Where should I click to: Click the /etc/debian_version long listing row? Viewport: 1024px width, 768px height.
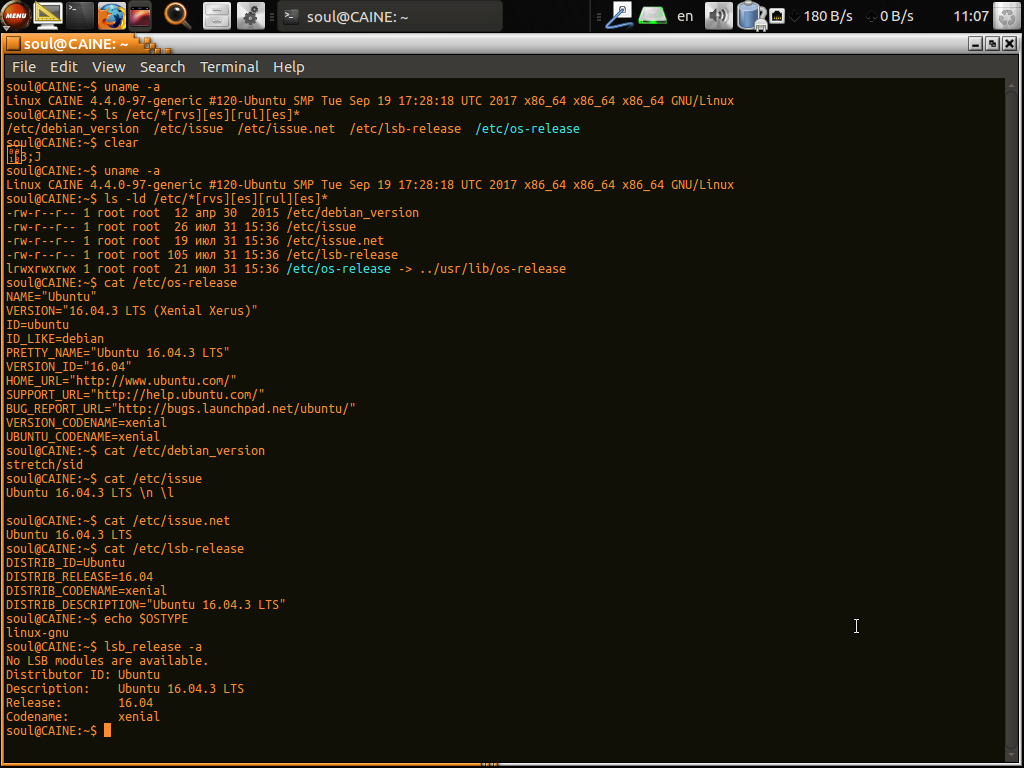coord(212,212)
